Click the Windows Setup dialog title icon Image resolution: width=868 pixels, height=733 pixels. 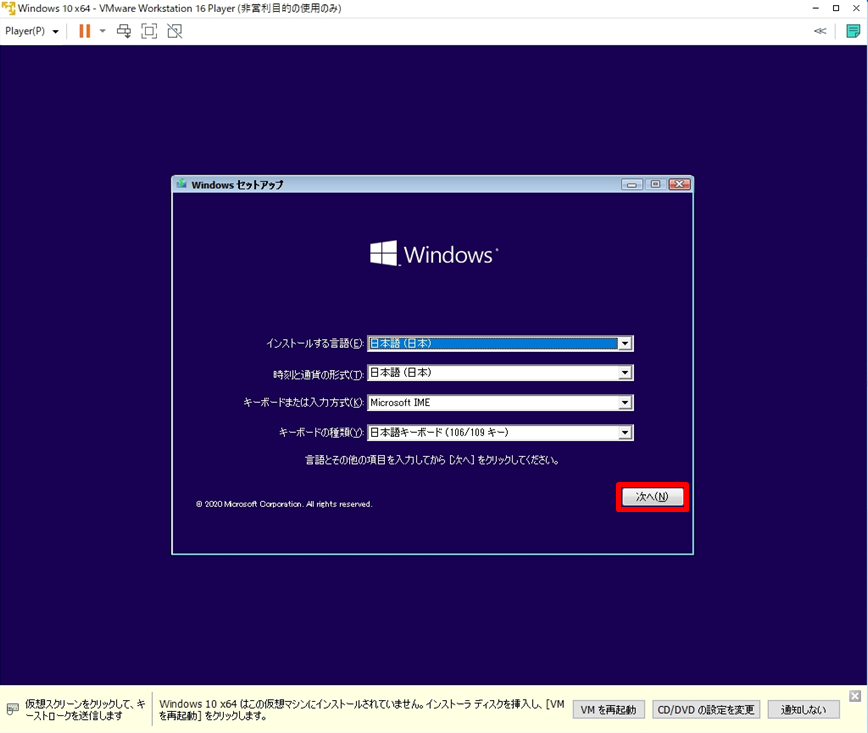[x=182, y=184]
